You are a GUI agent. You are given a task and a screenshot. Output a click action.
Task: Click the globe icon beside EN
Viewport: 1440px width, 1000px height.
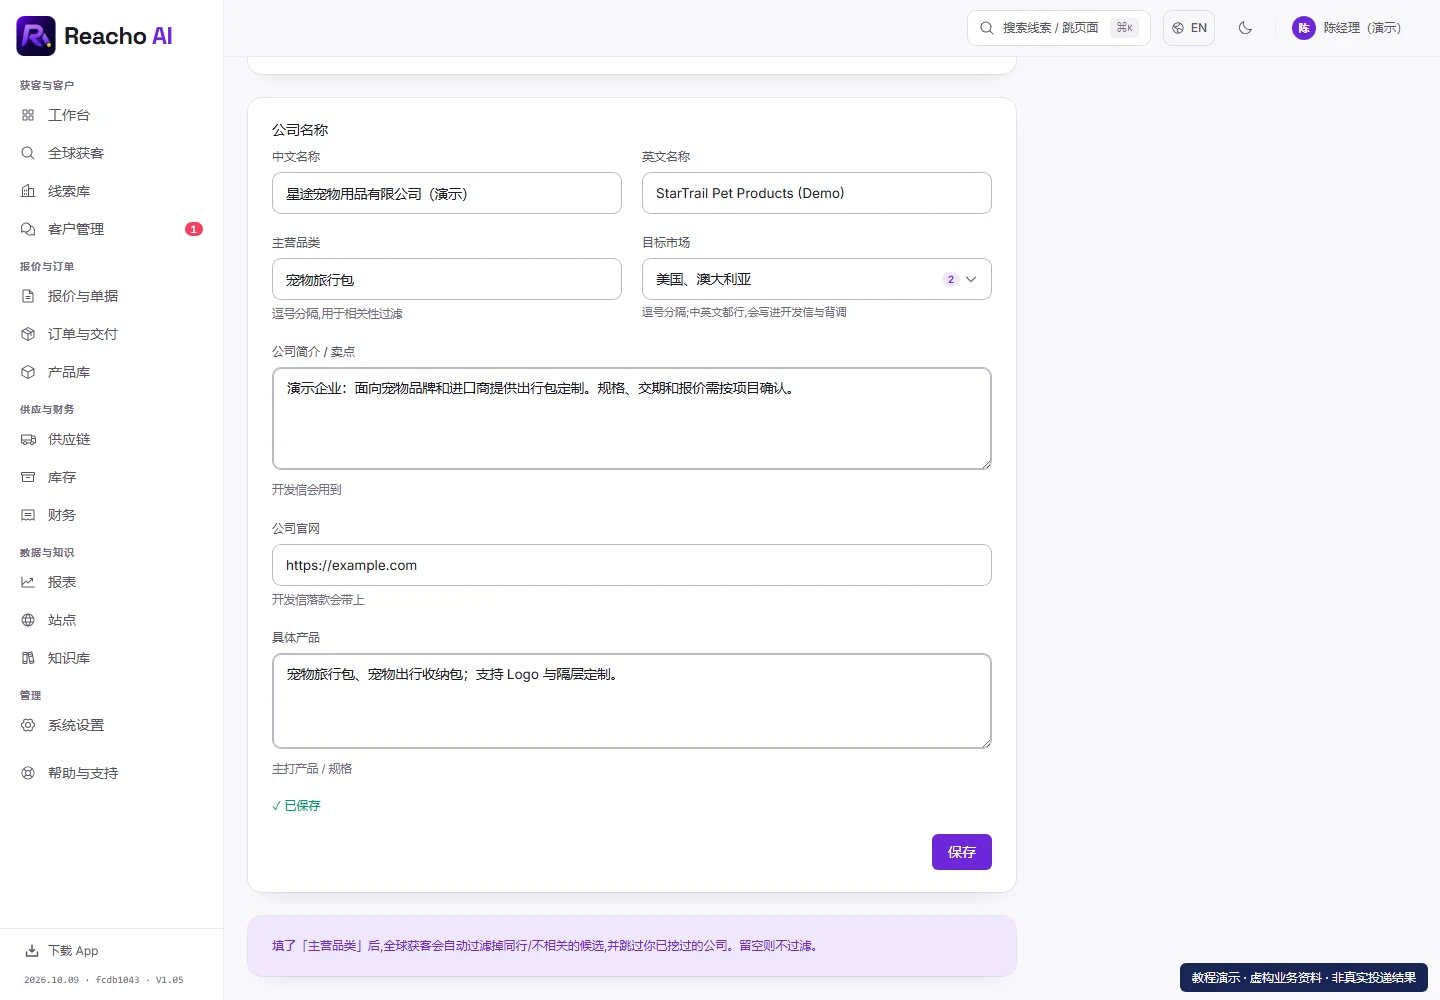point(1178,28)
